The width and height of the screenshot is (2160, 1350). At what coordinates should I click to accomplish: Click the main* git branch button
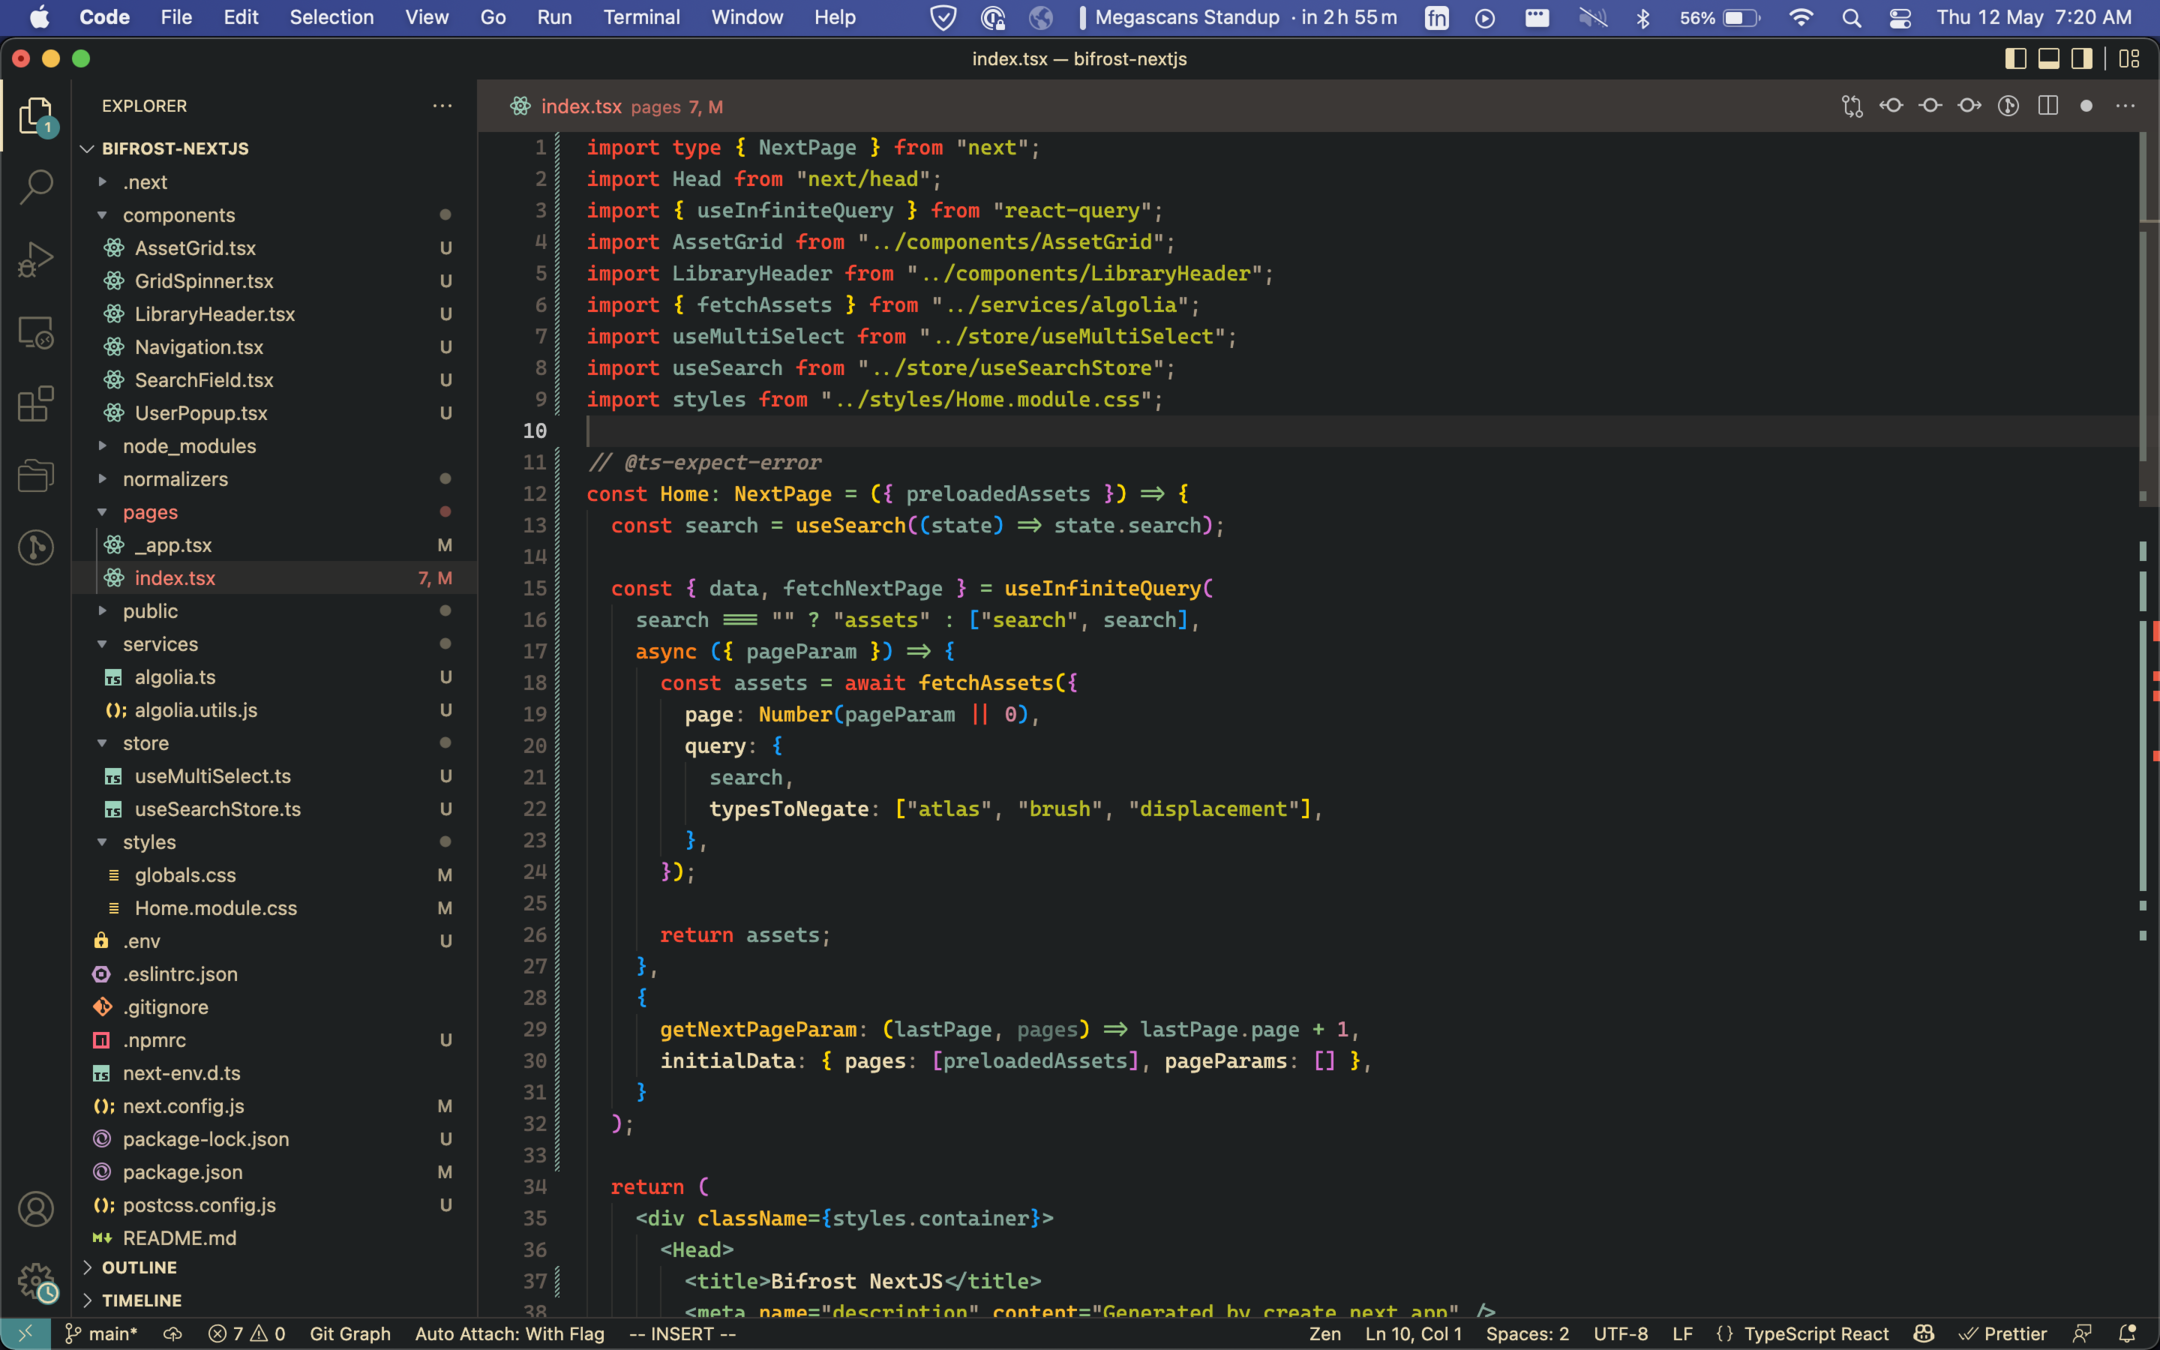(x=102, y=1334)
